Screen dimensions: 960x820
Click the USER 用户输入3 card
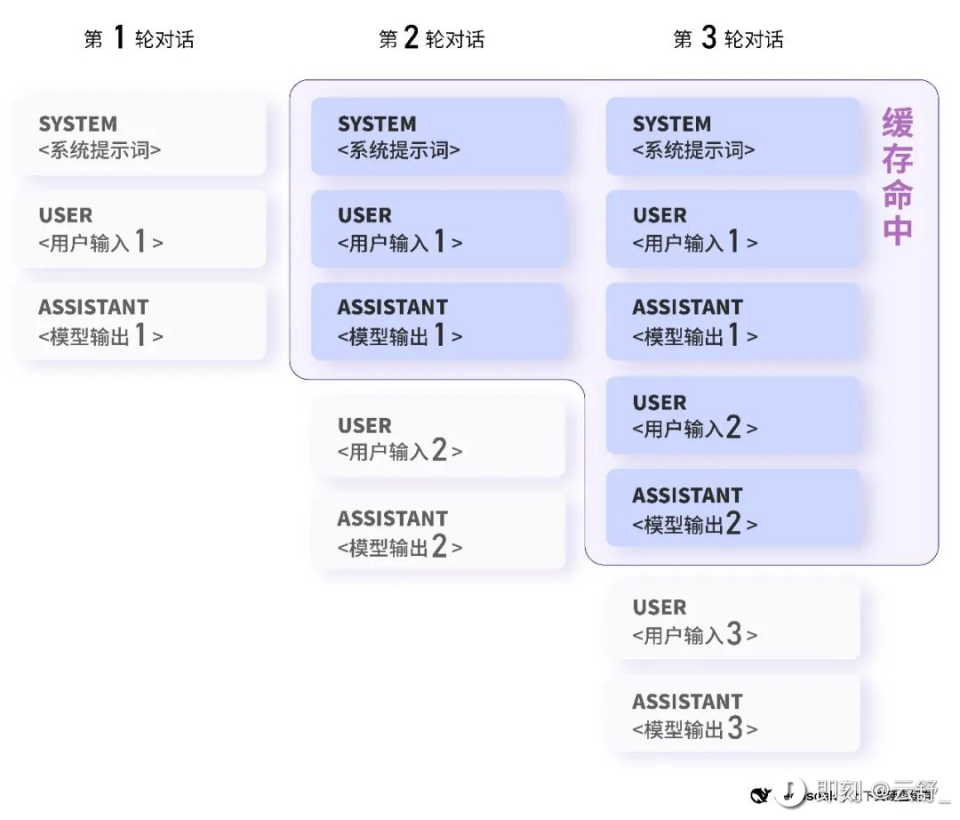pos(735,621)
